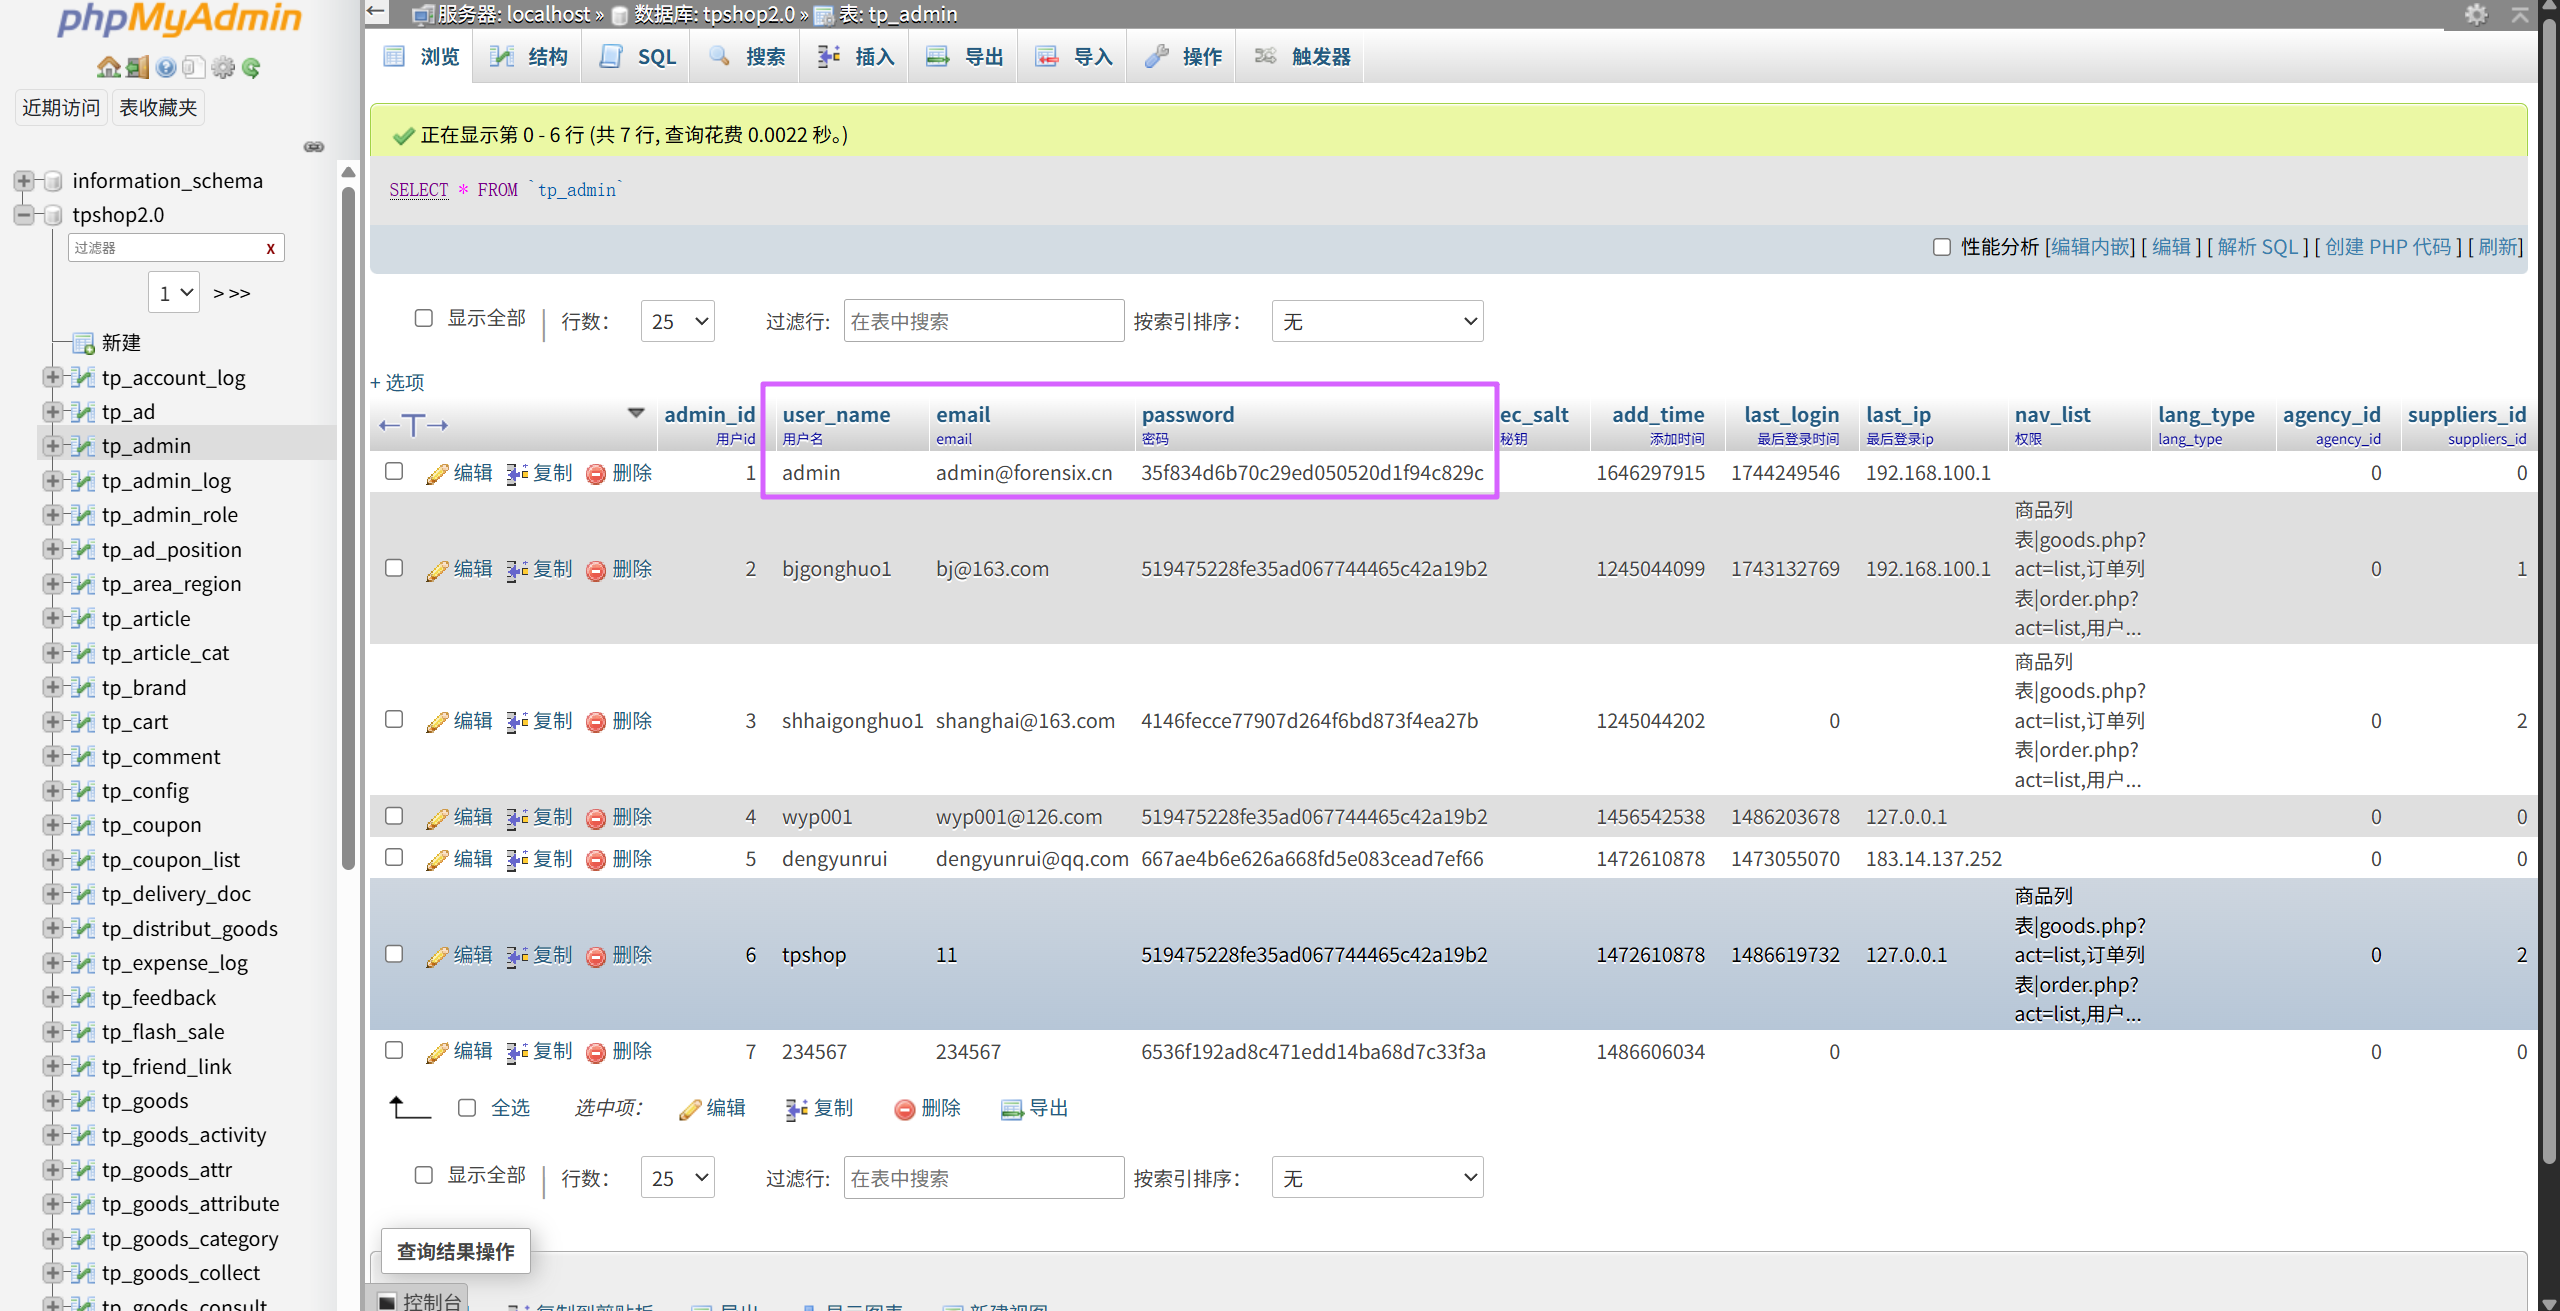2560x1311 pixels.
Task: Click the new table icon beside 新建
Action: pos(84,343)
